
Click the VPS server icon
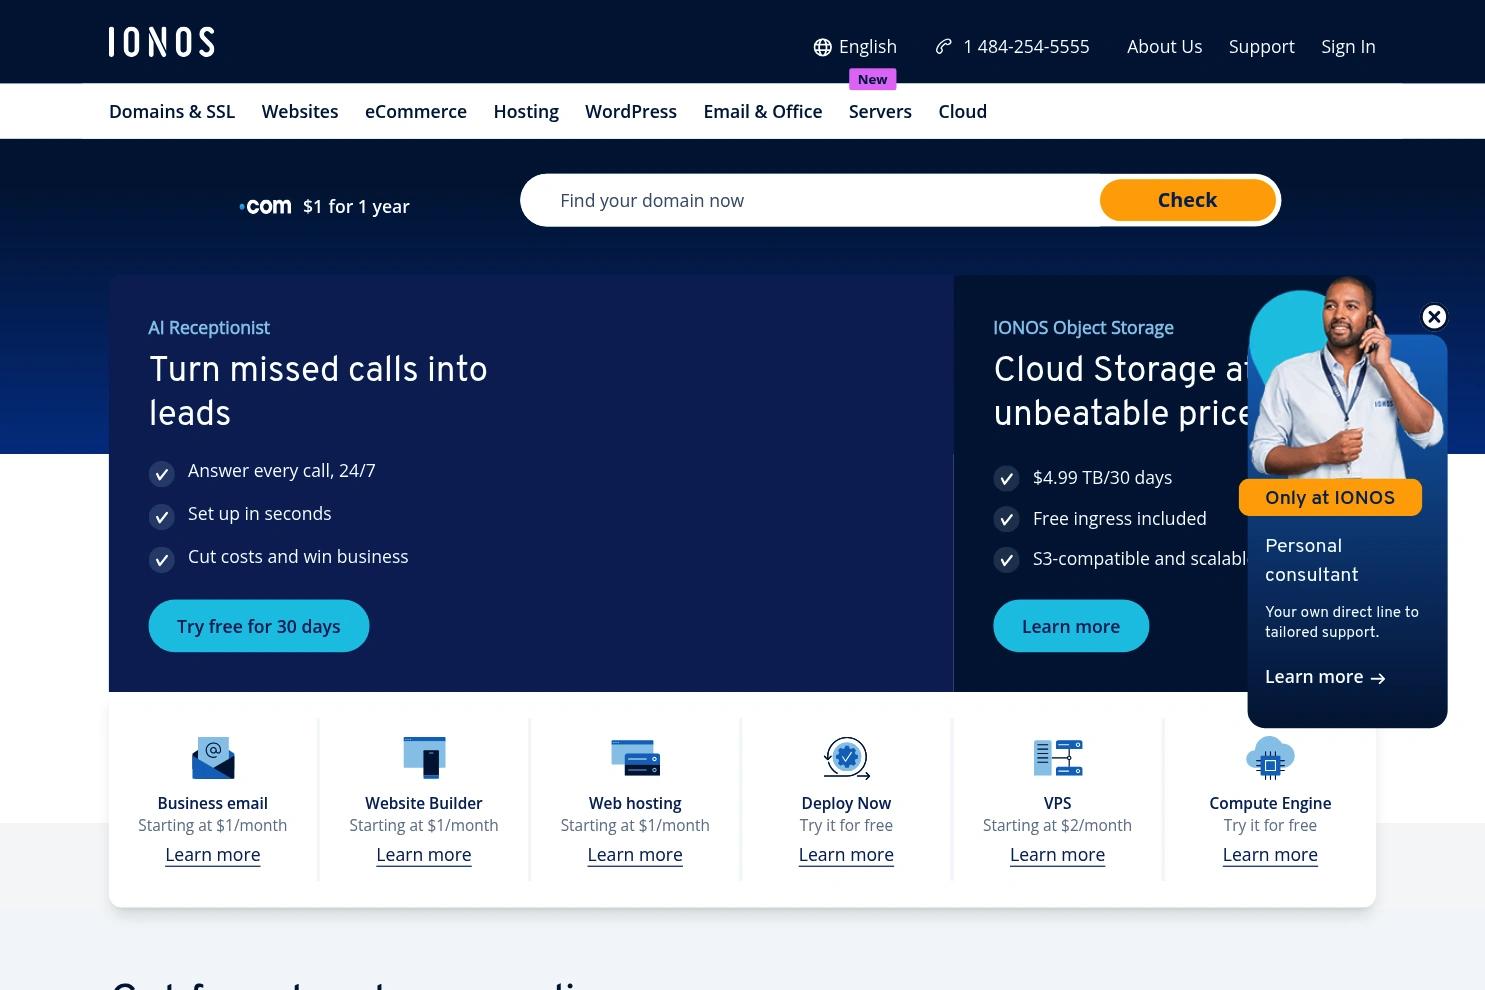[x=1058, y=758]
